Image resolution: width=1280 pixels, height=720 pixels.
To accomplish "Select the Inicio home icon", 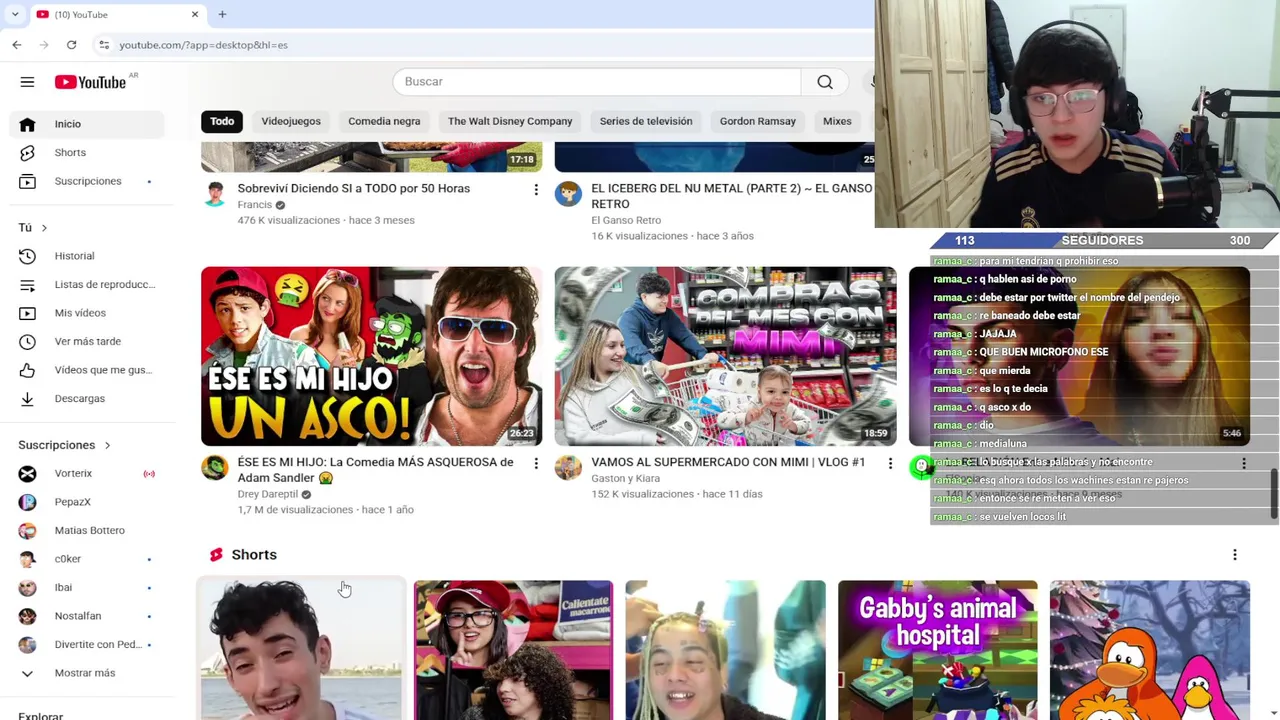I will click(x=27, y=124).
